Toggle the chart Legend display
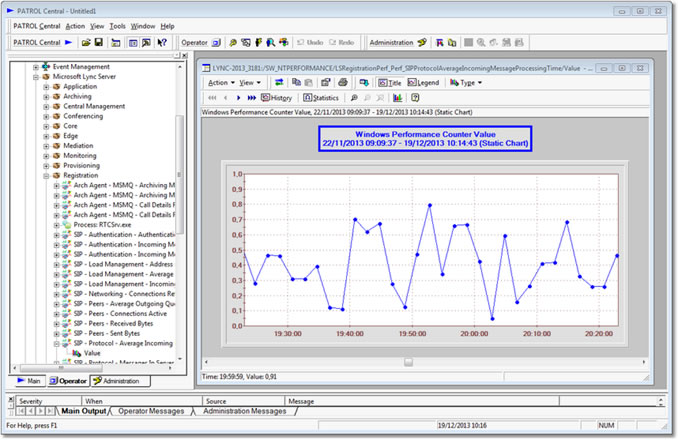Image resolution: width=678 pixels, height=440 pixels. click(422, 82)
